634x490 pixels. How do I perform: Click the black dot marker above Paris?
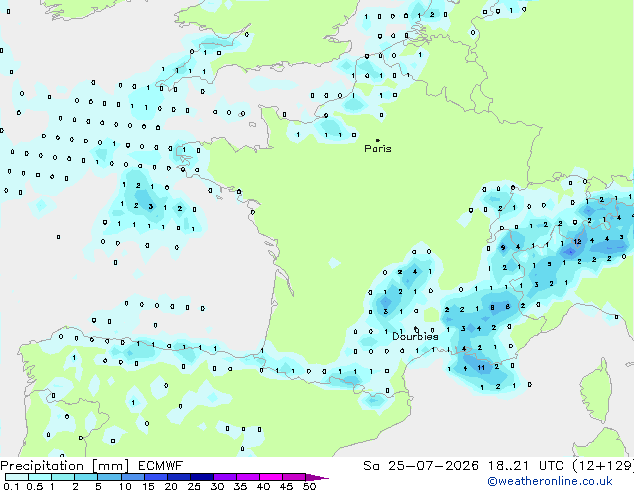[x=378, y=140]
